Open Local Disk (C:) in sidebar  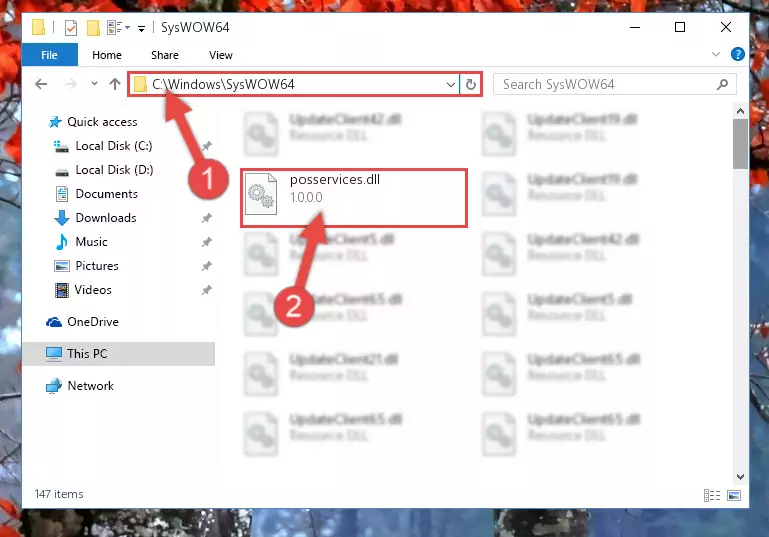[114, 146]
